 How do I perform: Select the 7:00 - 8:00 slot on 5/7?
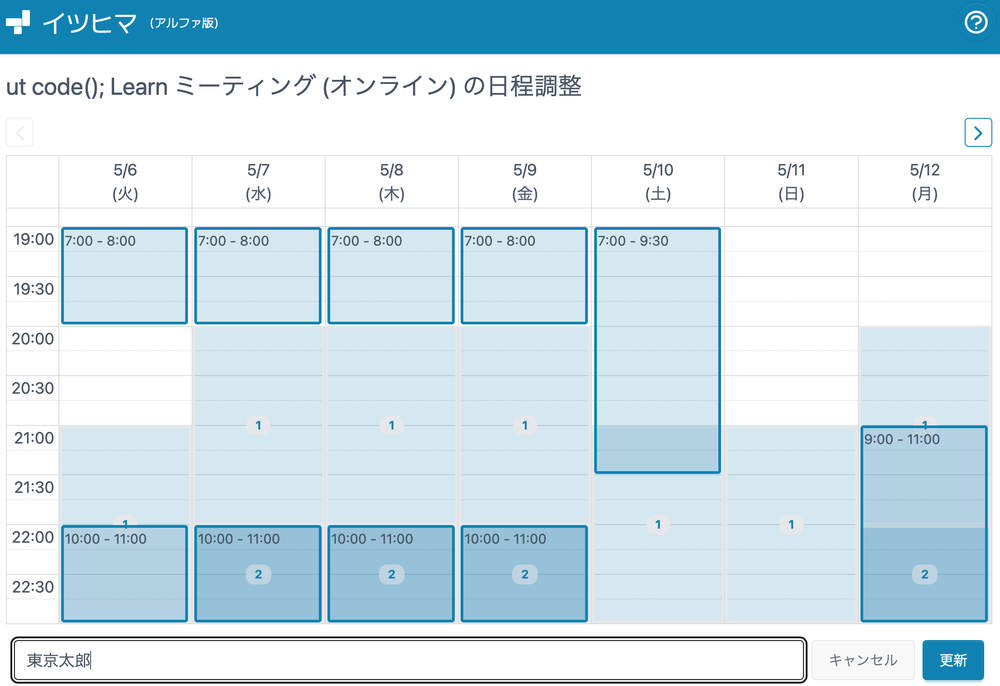(x=257, y=276)
